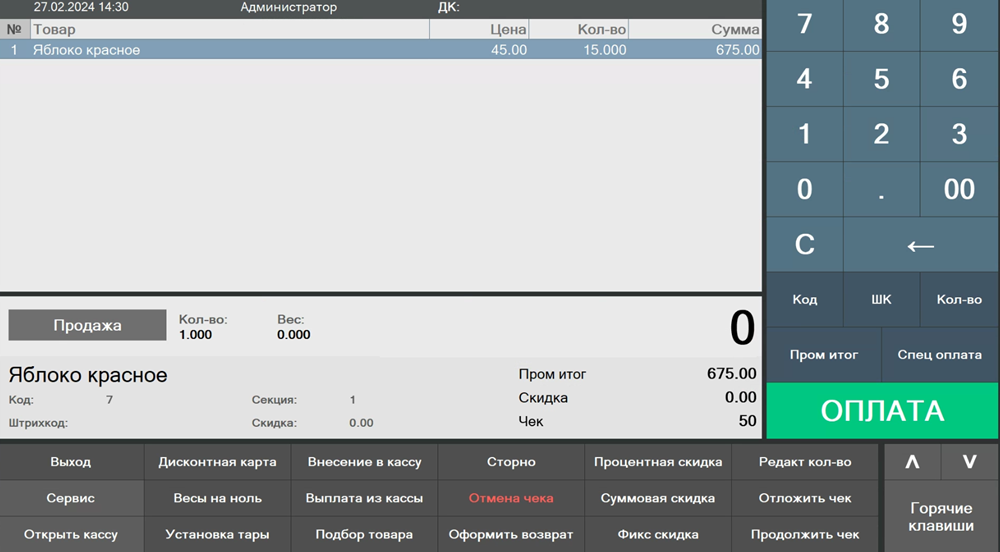Tap digit 3 on the numeric keypad
1000x552 pixels.
point(959,134)
